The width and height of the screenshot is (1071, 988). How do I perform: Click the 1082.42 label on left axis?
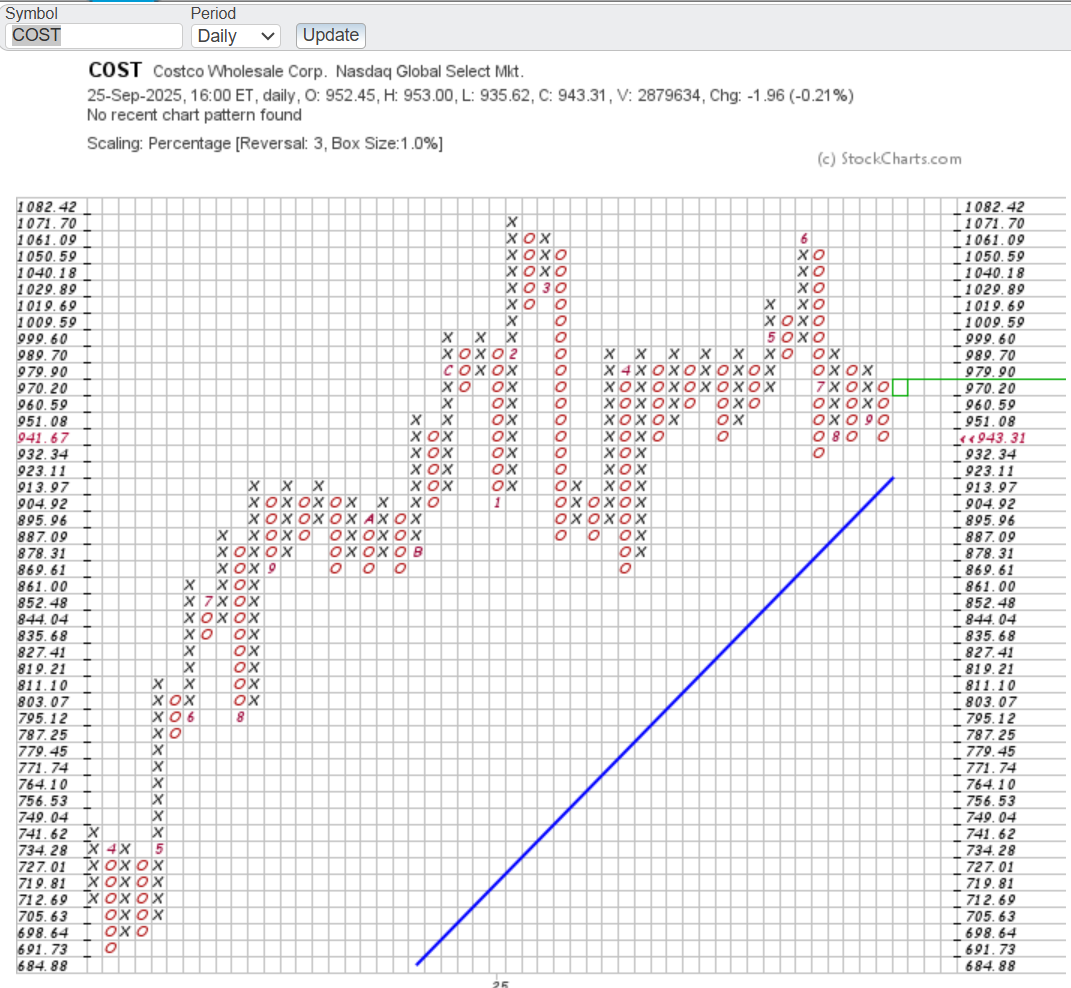pos(47,207)
